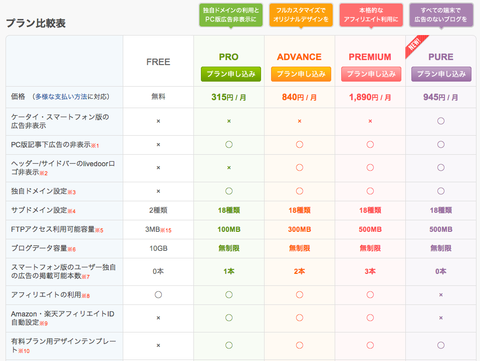Viewport: 480px width, 361px height.
Task: Apply for the PRO plan
Action: [231, 74]
